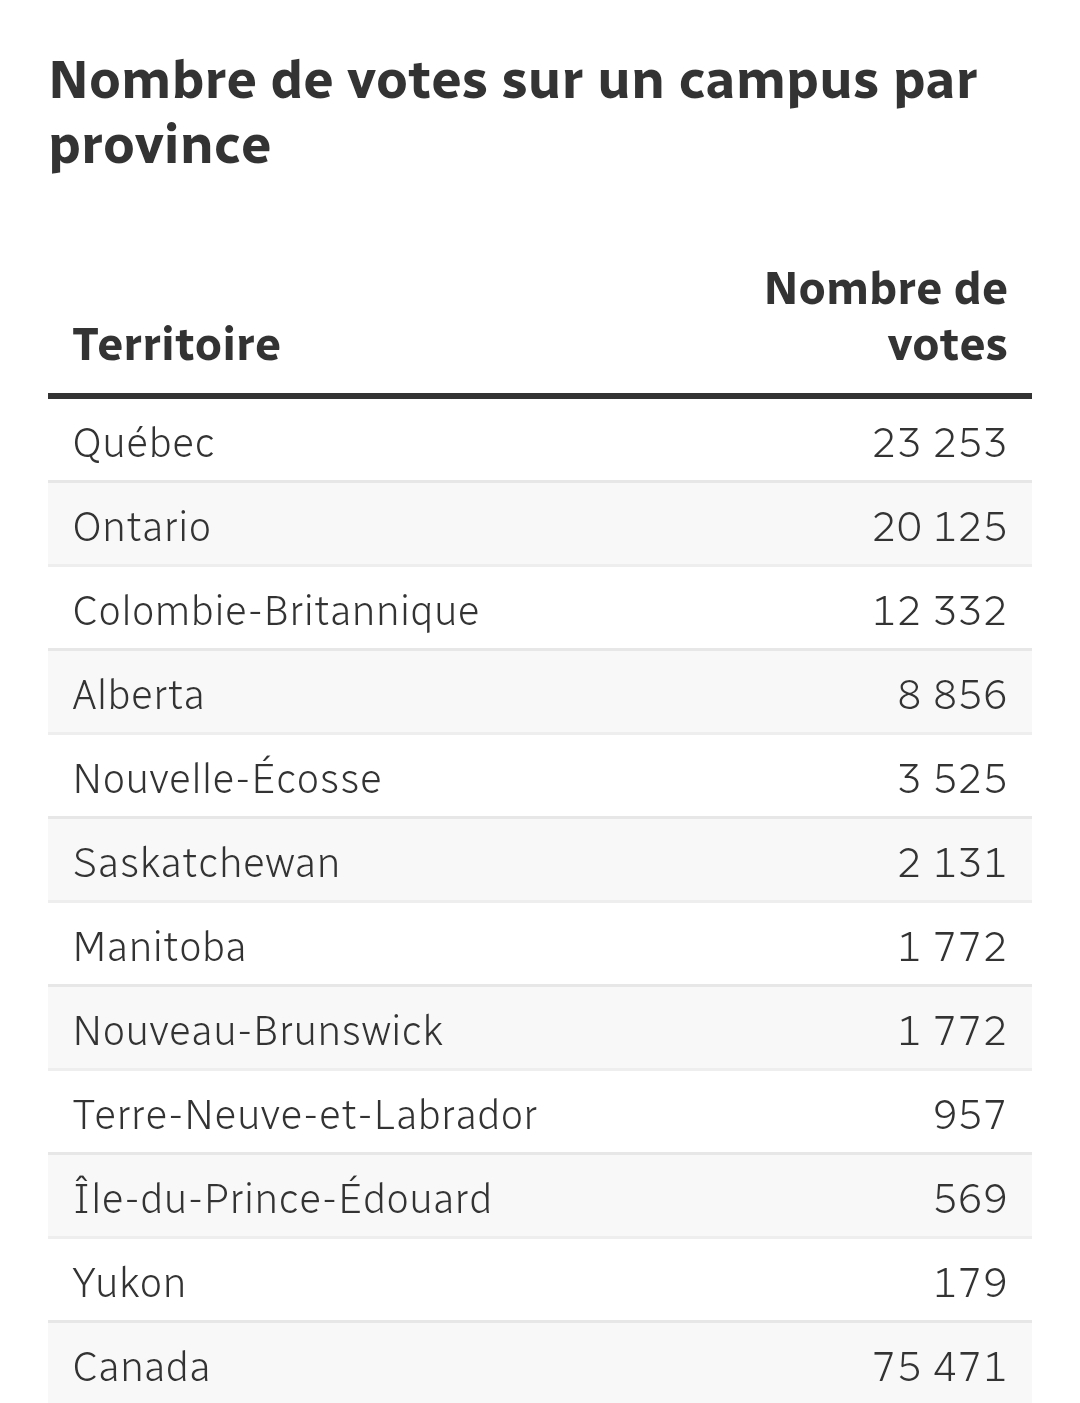Click the value 23 253
The width and height of the screenshot is (1080, 1403).
(x=938, y=443)
